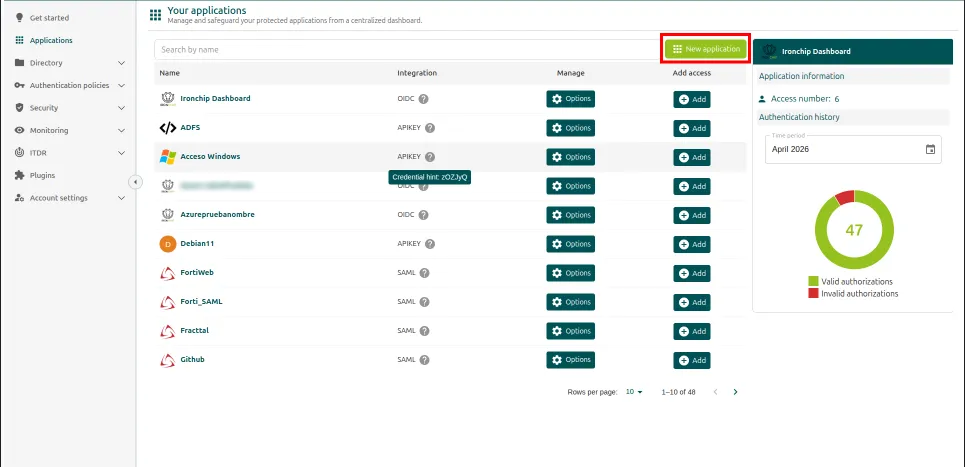
Task: Open the Get started menu item
Action: point(49,18)
